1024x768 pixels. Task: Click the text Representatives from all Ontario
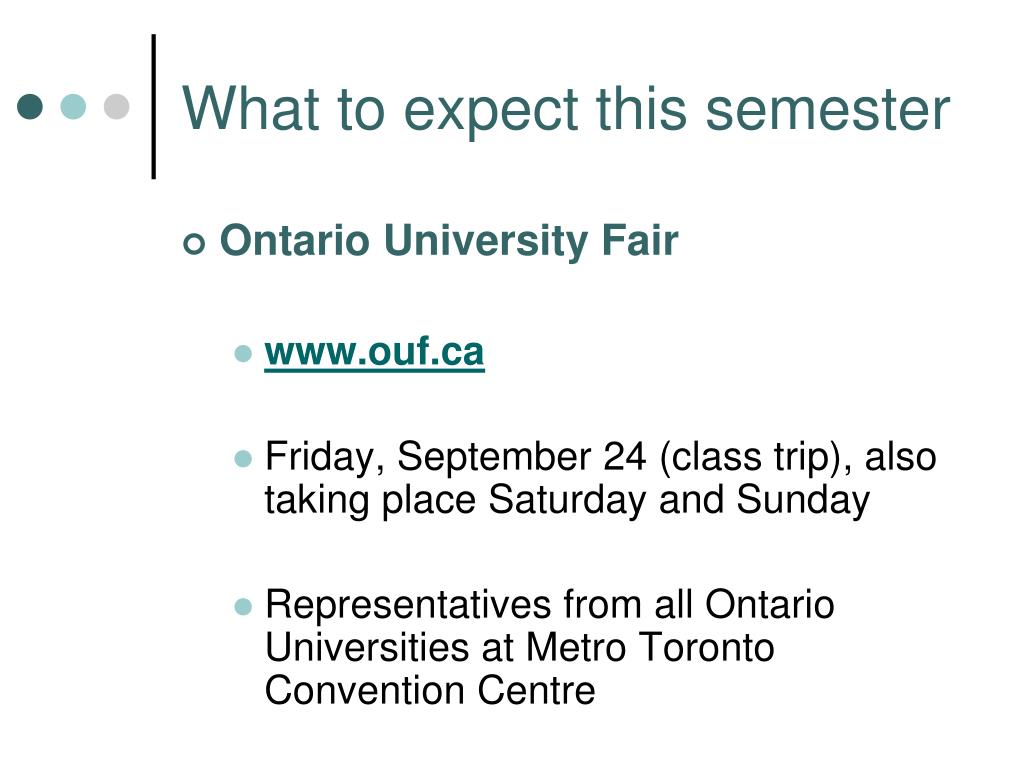(550, 604)
